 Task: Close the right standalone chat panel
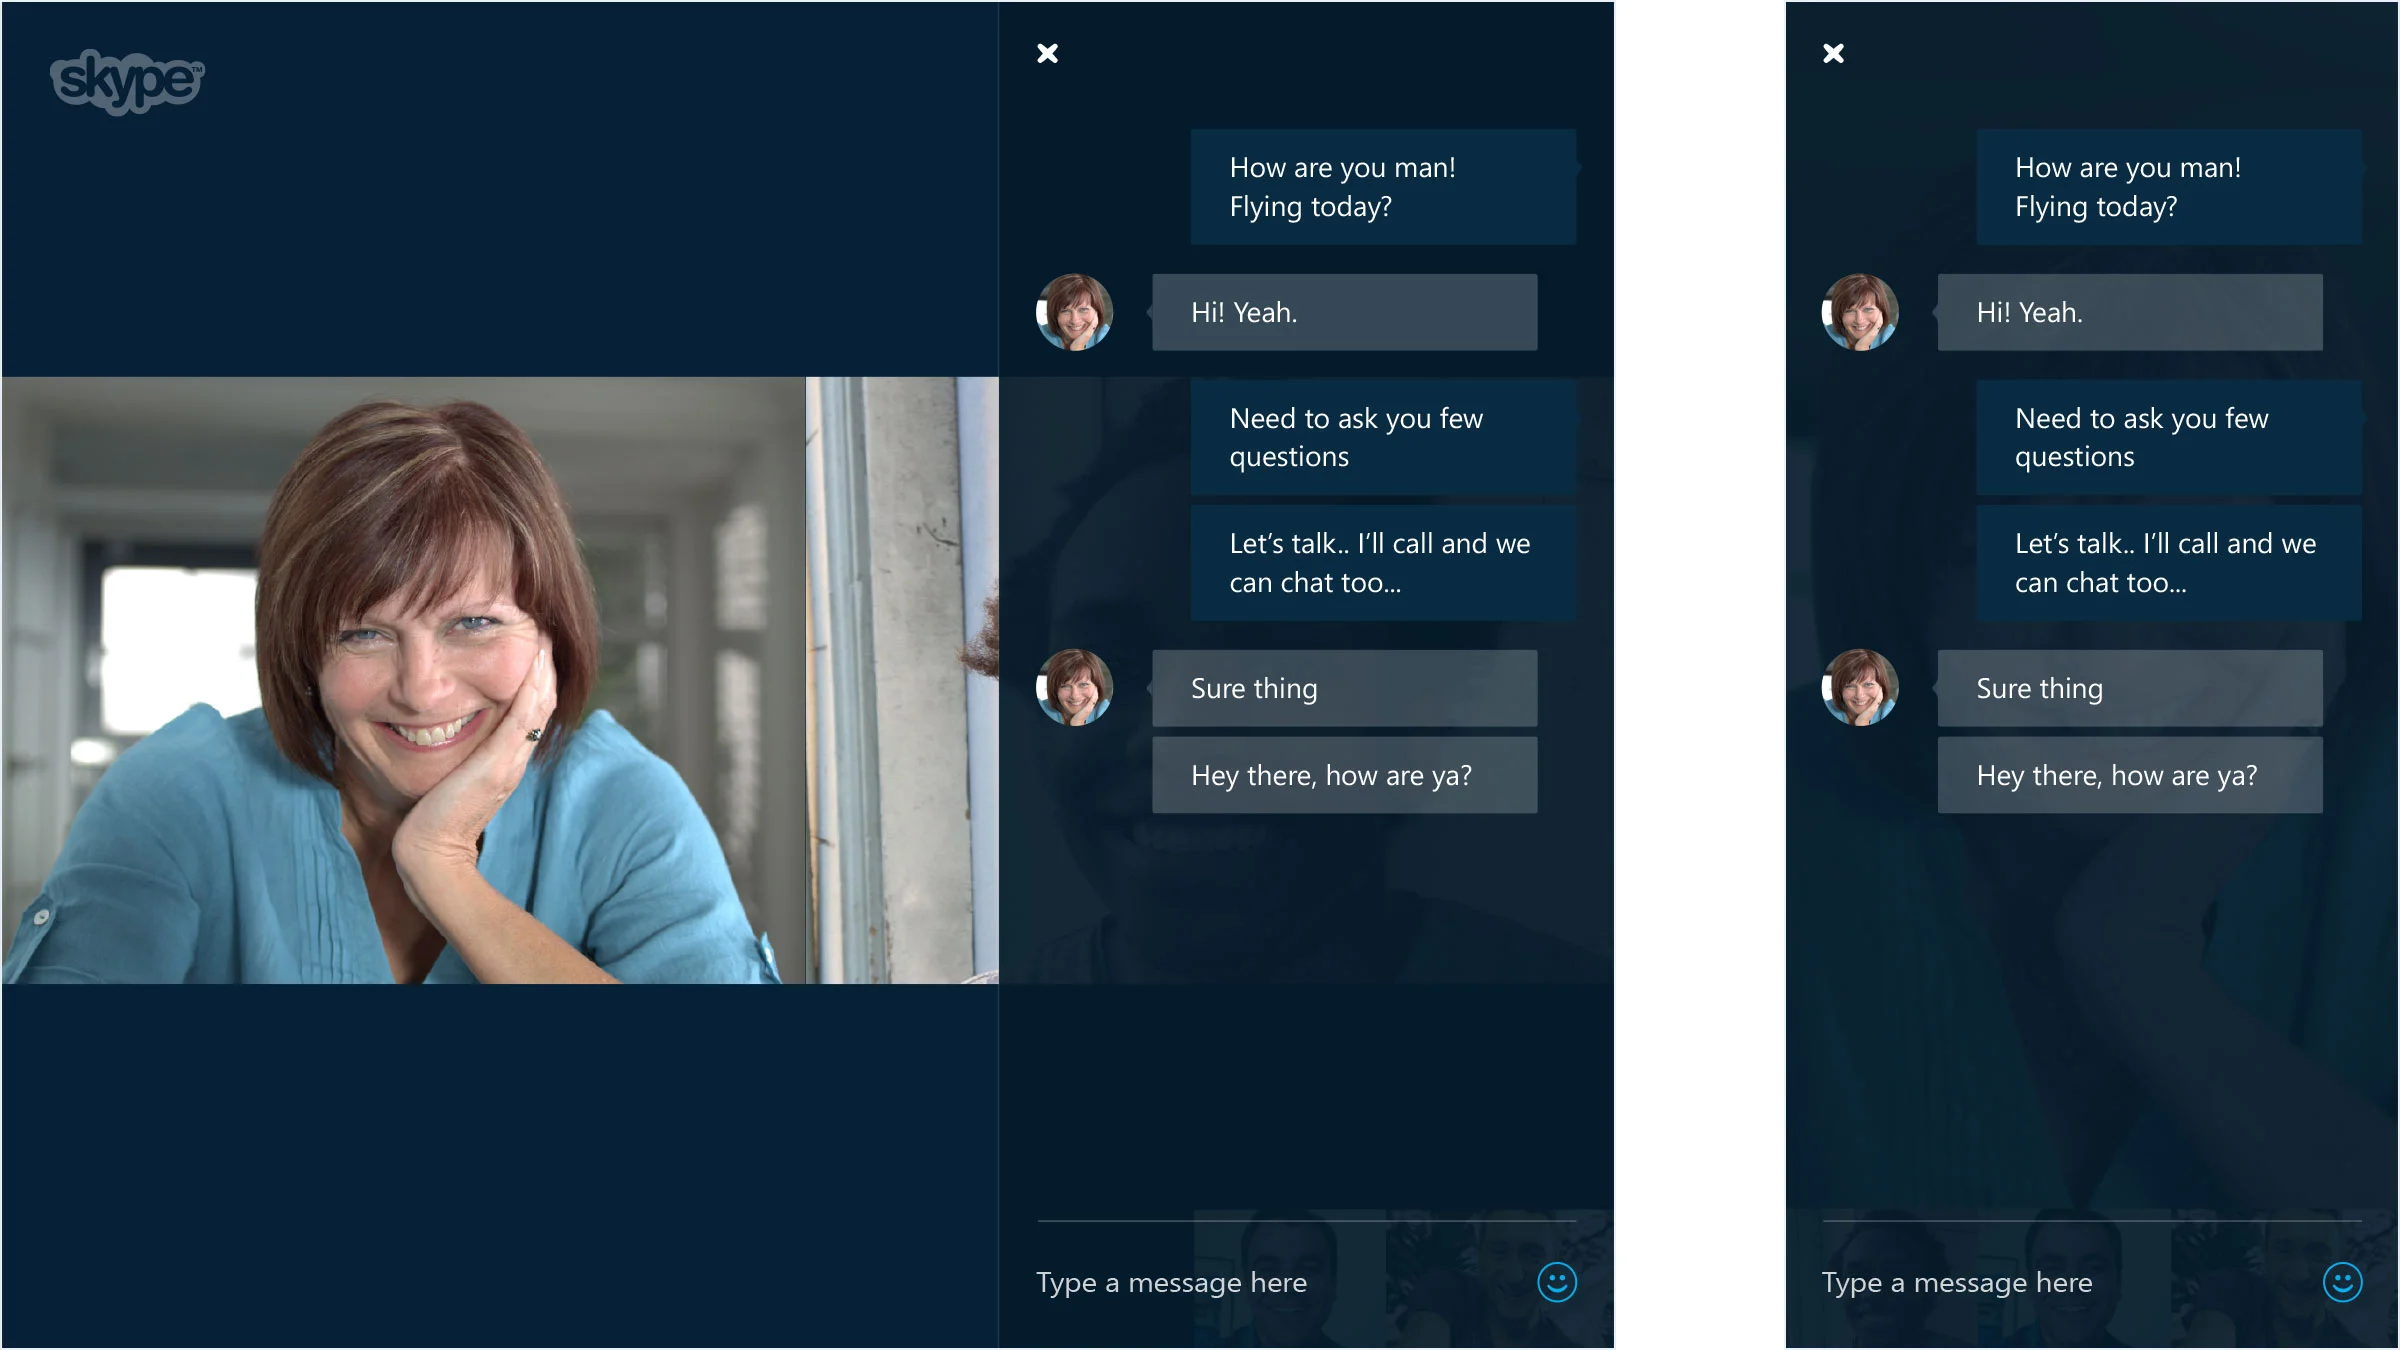[x=1833, y=53]
